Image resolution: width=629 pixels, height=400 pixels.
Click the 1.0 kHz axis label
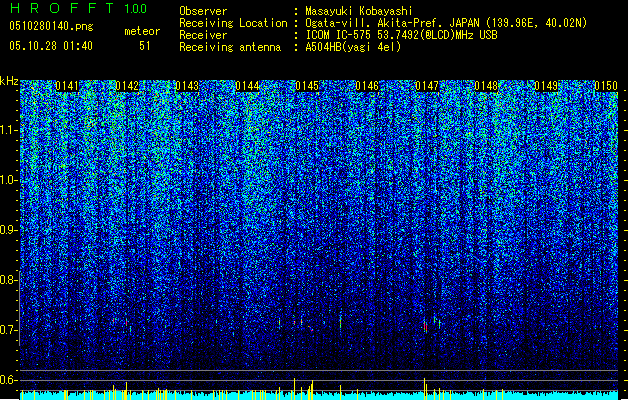(8, 180)
